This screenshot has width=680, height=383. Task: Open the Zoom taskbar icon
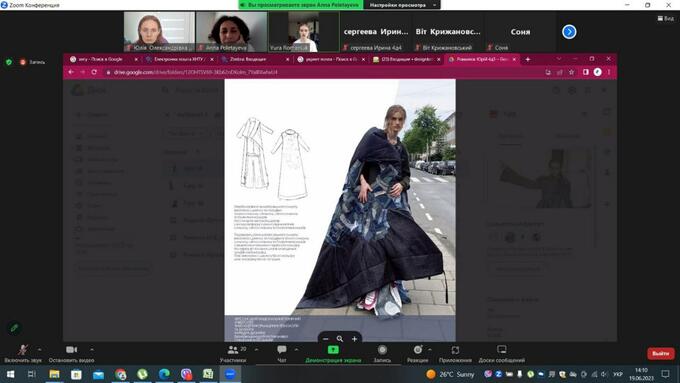[230, 374]
